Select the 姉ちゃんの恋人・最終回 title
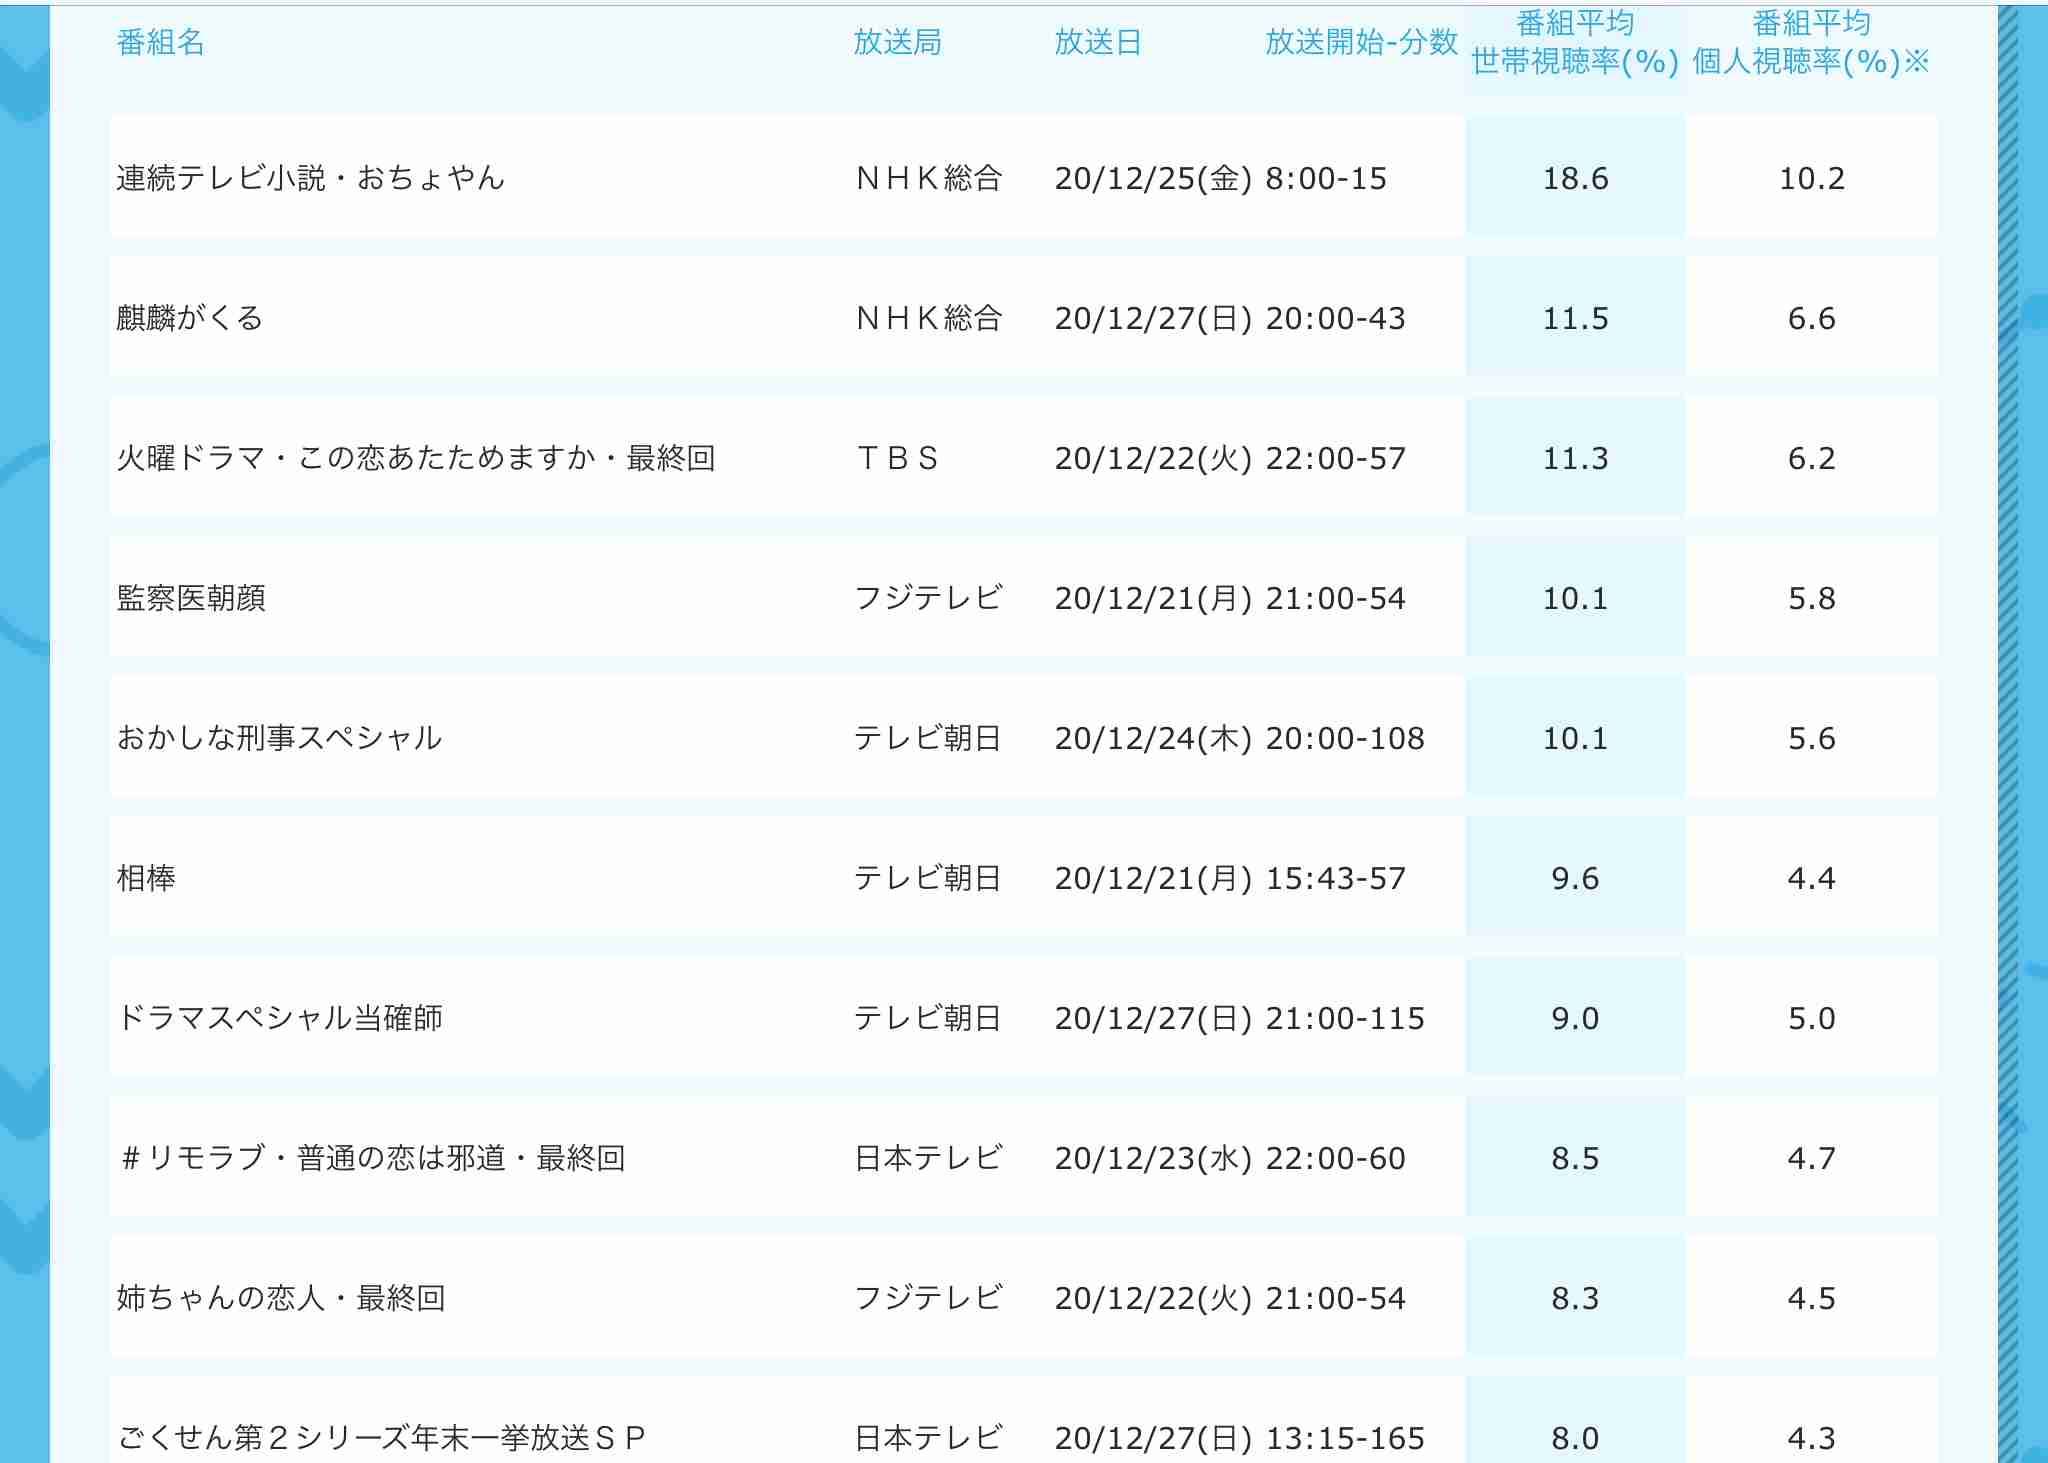Viewport: 2048px width, 1463px height. 281,1298
